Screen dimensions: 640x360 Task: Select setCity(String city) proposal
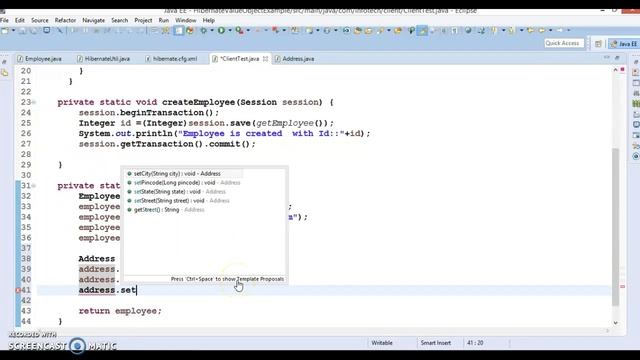point(184,173)
